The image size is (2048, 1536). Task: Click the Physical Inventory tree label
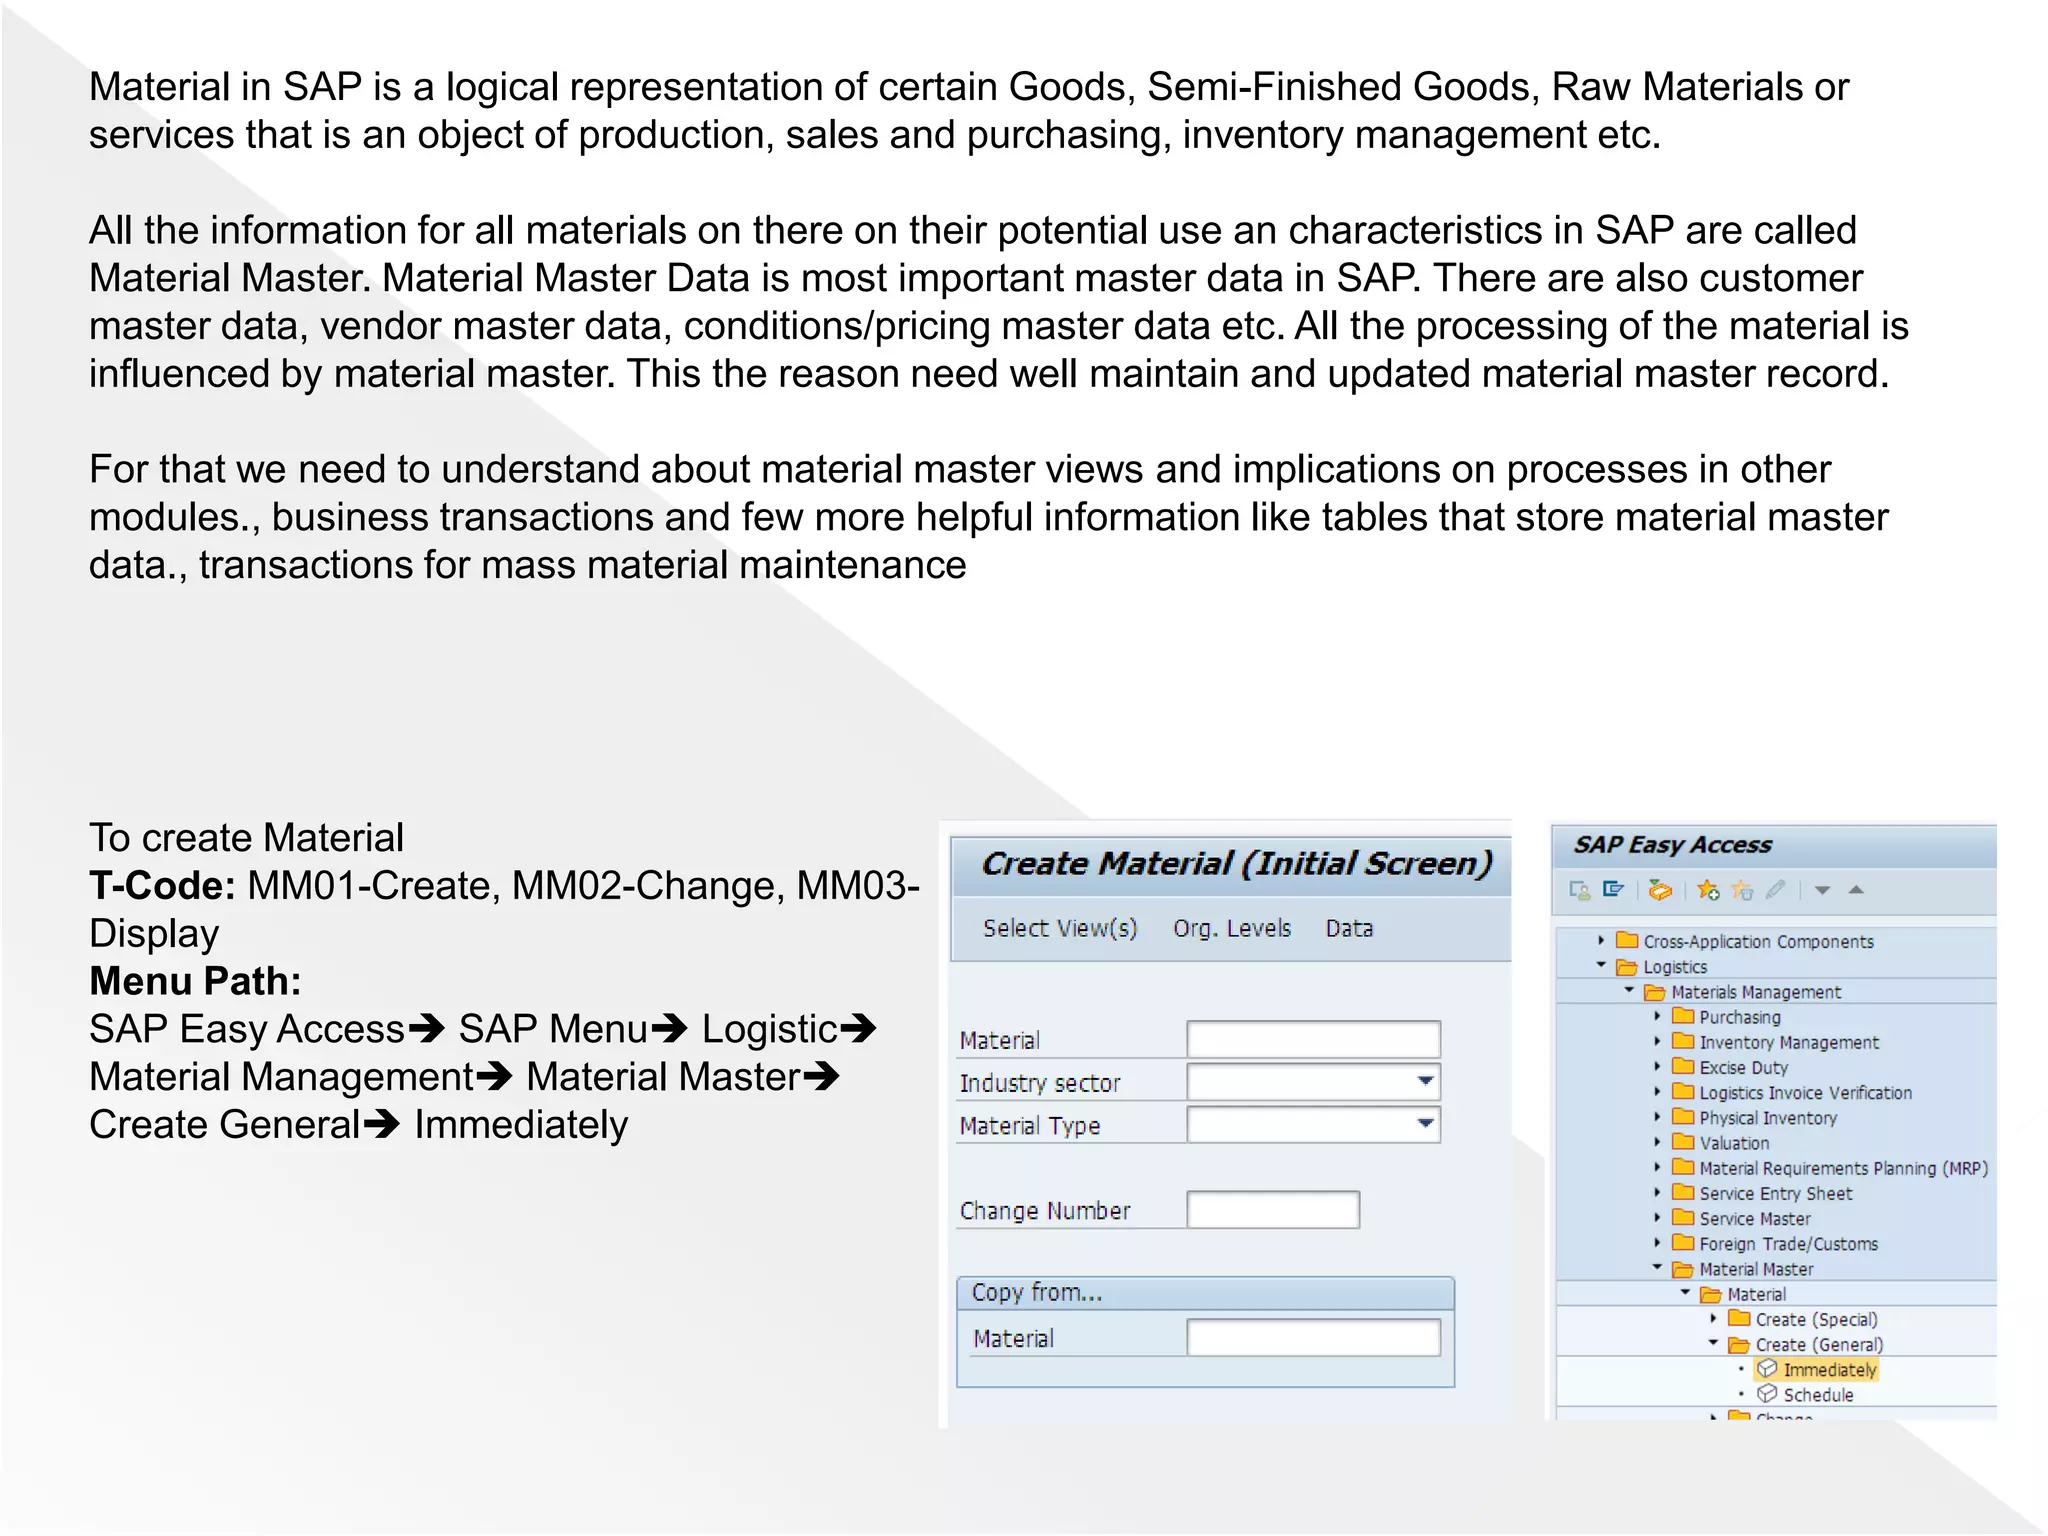[1768, 1118]
